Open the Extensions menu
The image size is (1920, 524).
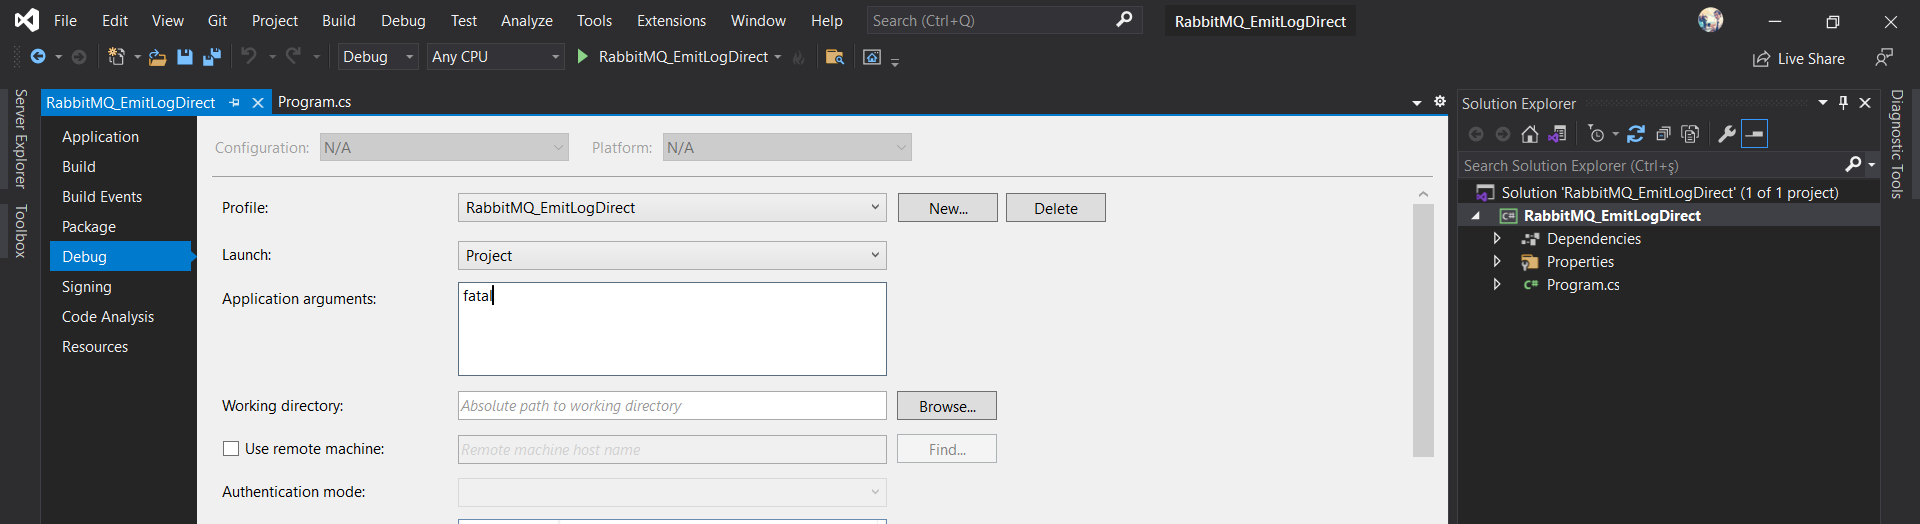[671, 21]
